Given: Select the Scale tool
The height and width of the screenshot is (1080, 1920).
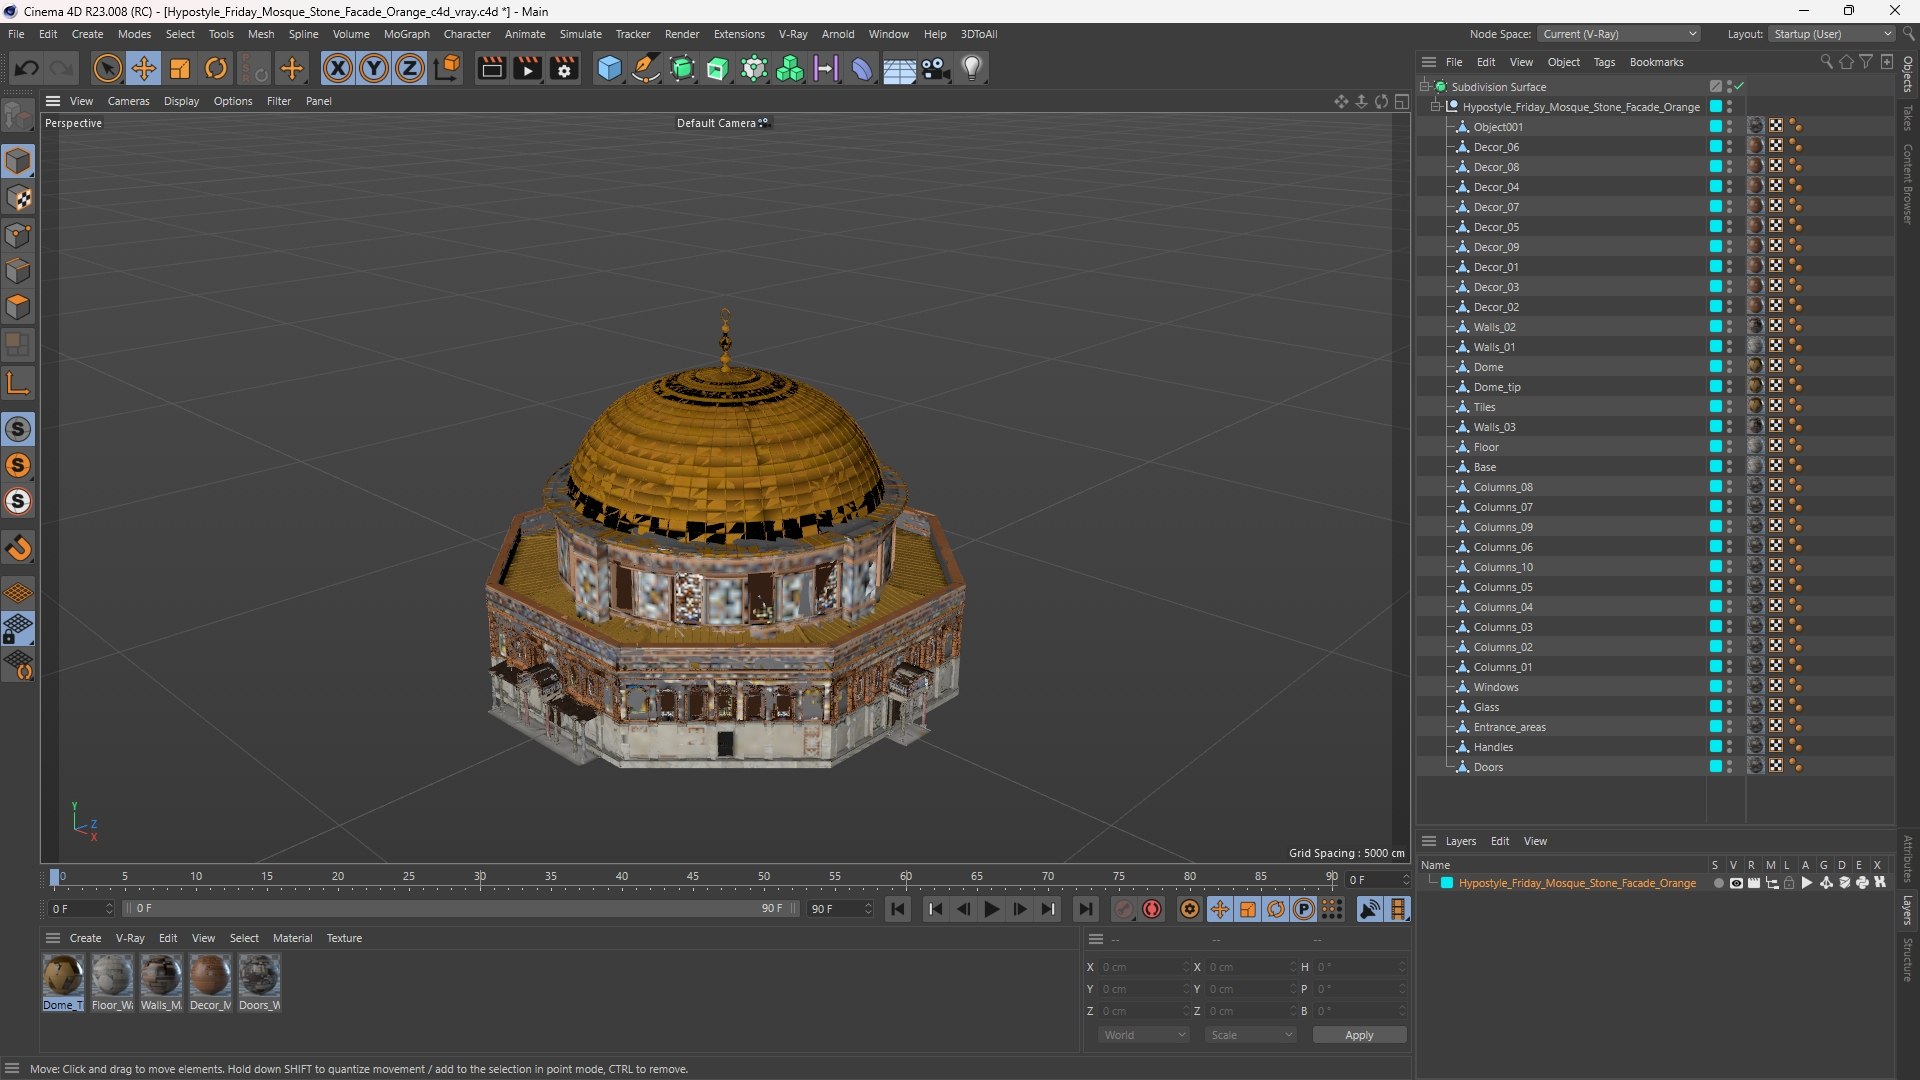Looking at the screenshot, I should (x=180, y=68).
